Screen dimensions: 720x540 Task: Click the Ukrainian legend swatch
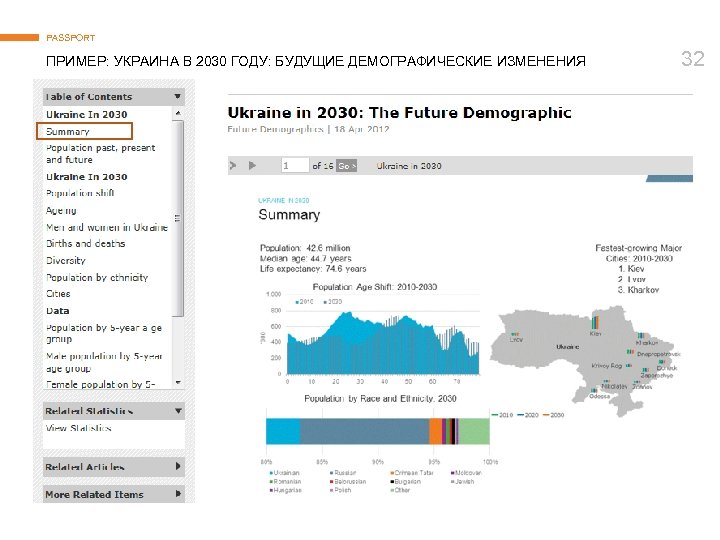tap(271, 472)
